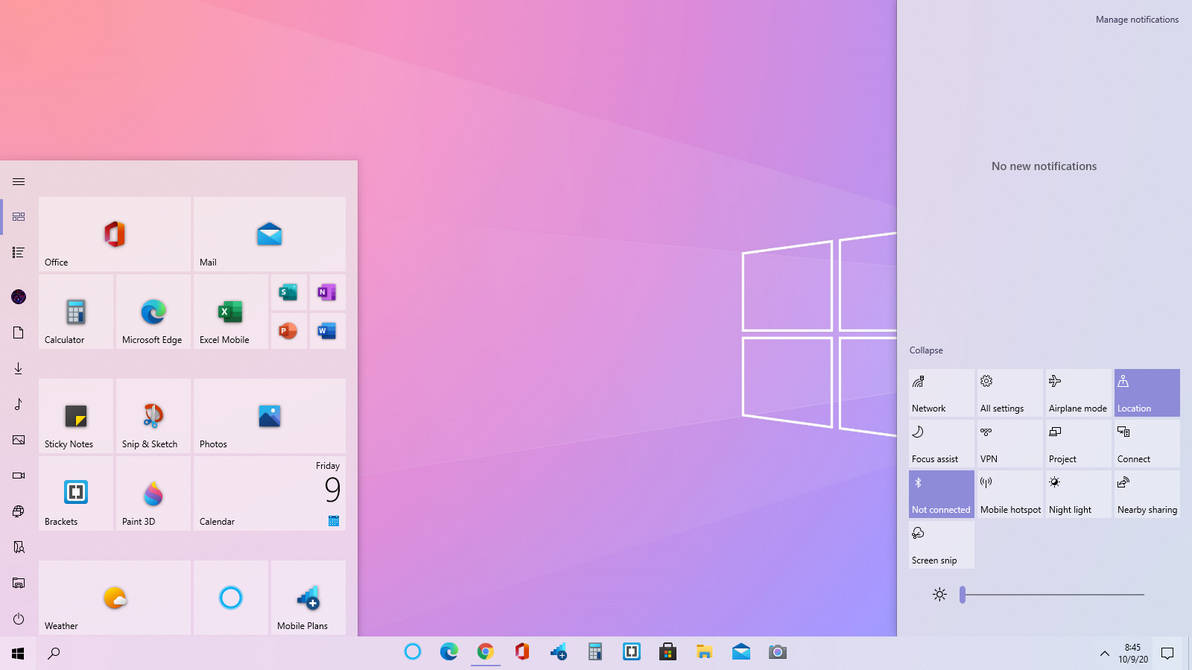This screenshot has width=1192, height=670.
Task: Open File Explorer from Start sidebar
Action: [x=18, y=583]
